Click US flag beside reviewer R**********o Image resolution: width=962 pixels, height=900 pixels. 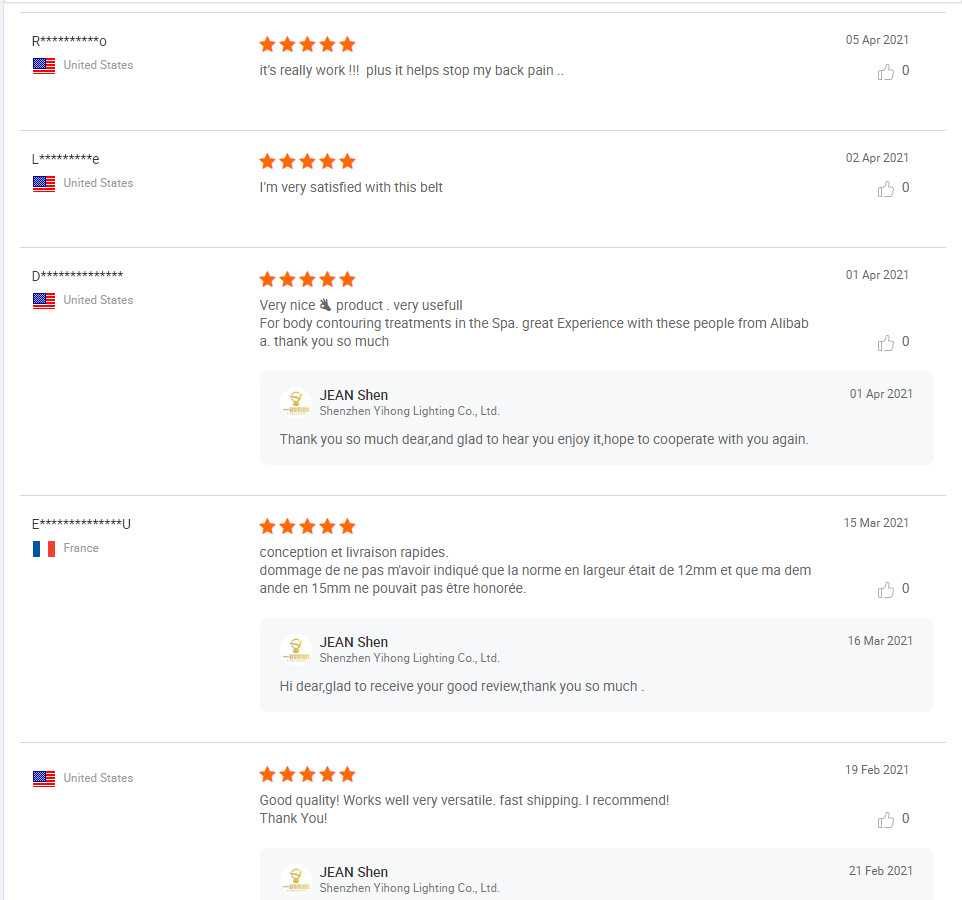click(x=44, y=66)
